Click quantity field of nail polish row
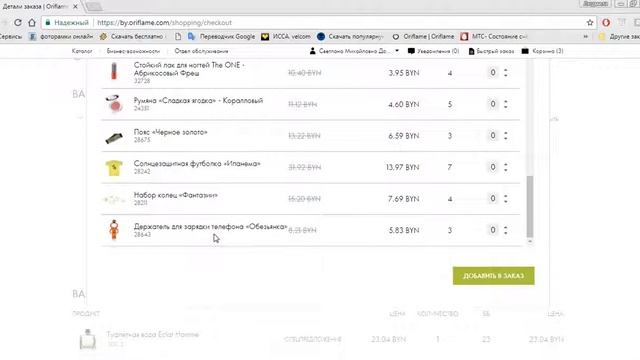The width and height of the screenshot is (640, 360). 493,73
